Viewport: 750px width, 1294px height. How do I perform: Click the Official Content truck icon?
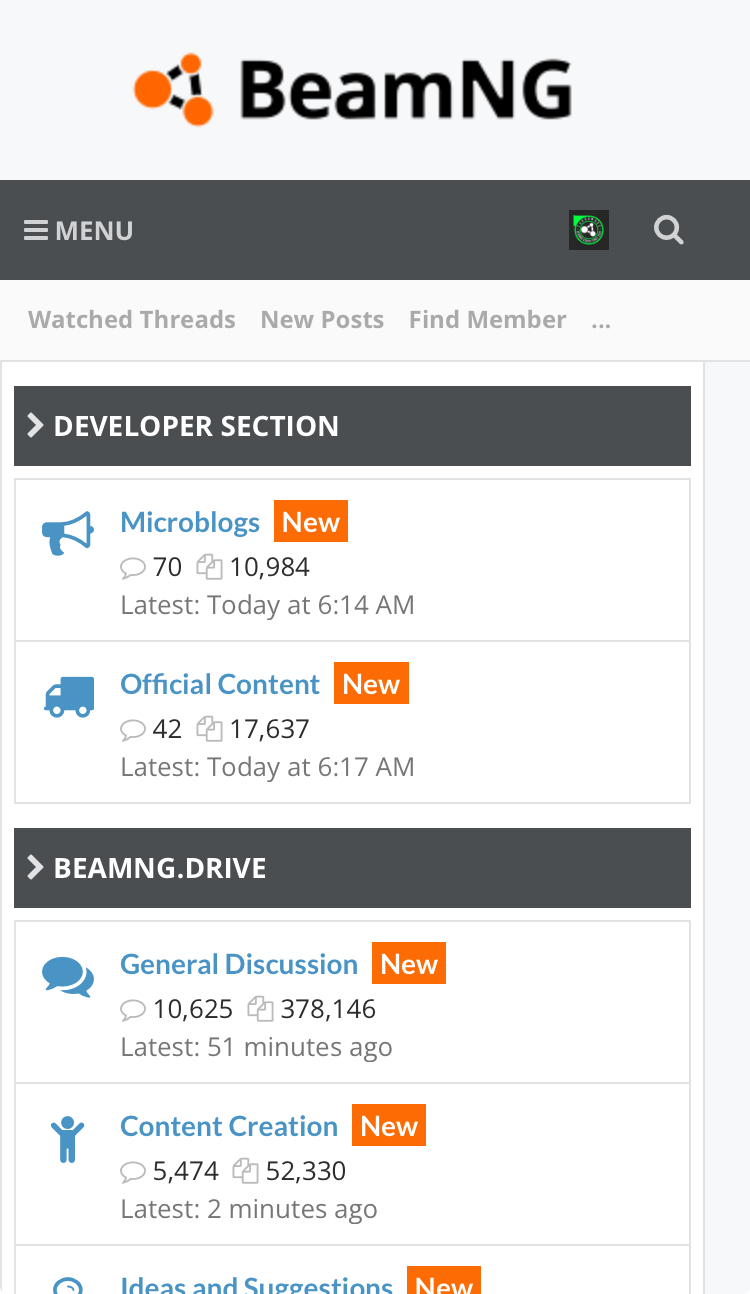tap(69, 696)
